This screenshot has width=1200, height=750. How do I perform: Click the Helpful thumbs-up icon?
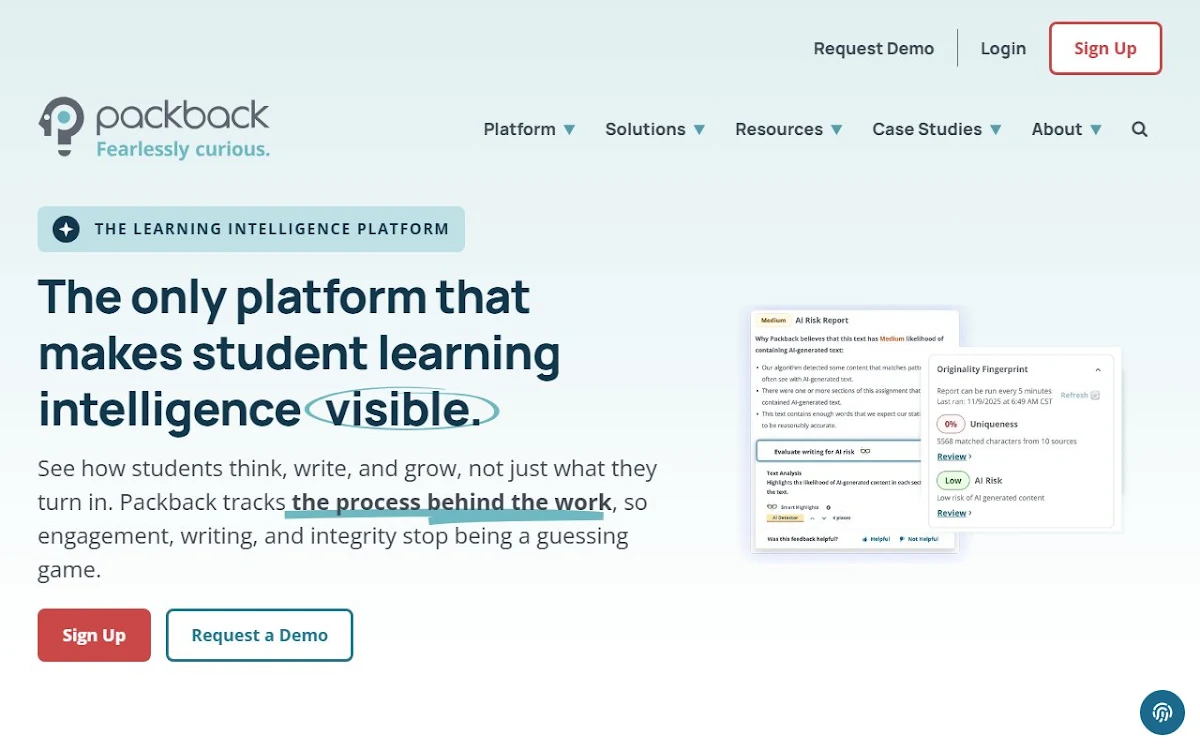865,539
